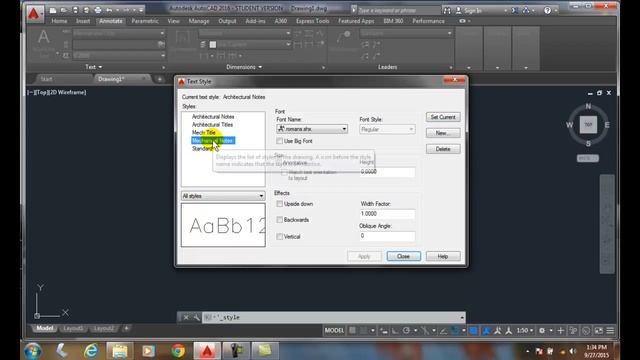This screenshot has width=640, height=360.
Task: Click the New... style button
Action: click(443, 133)
